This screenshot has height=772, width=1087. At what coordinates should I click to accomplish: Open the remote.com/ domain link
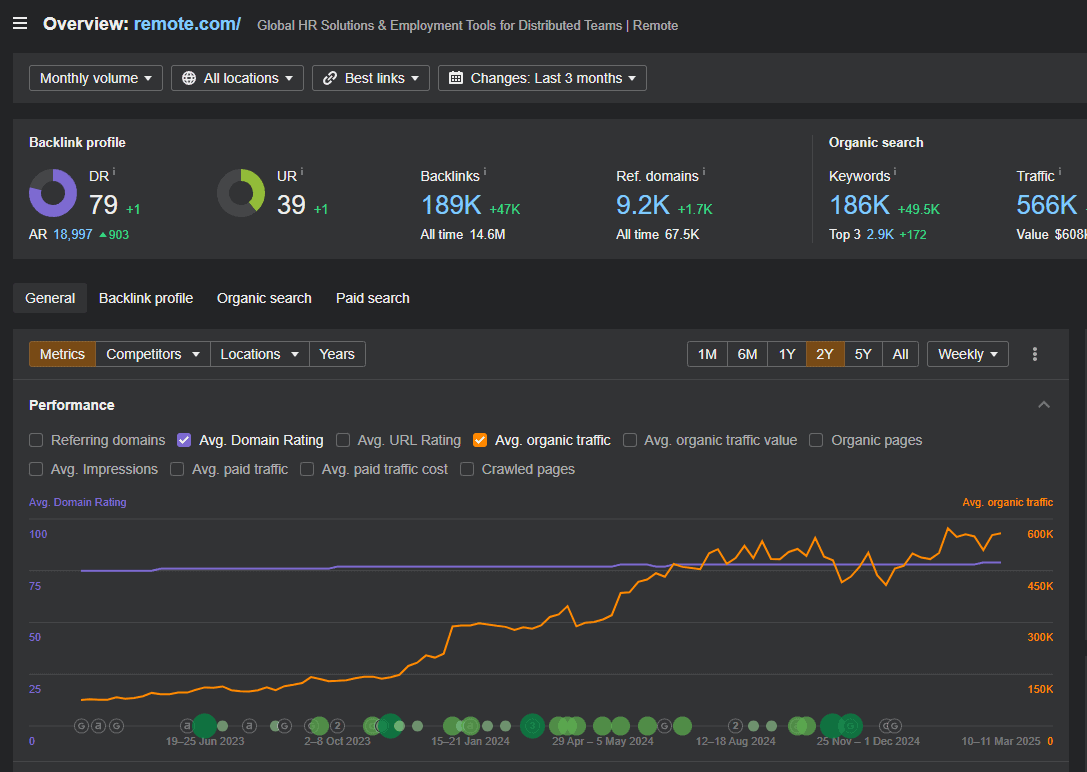pyautogui.click(x=187, y=24)
